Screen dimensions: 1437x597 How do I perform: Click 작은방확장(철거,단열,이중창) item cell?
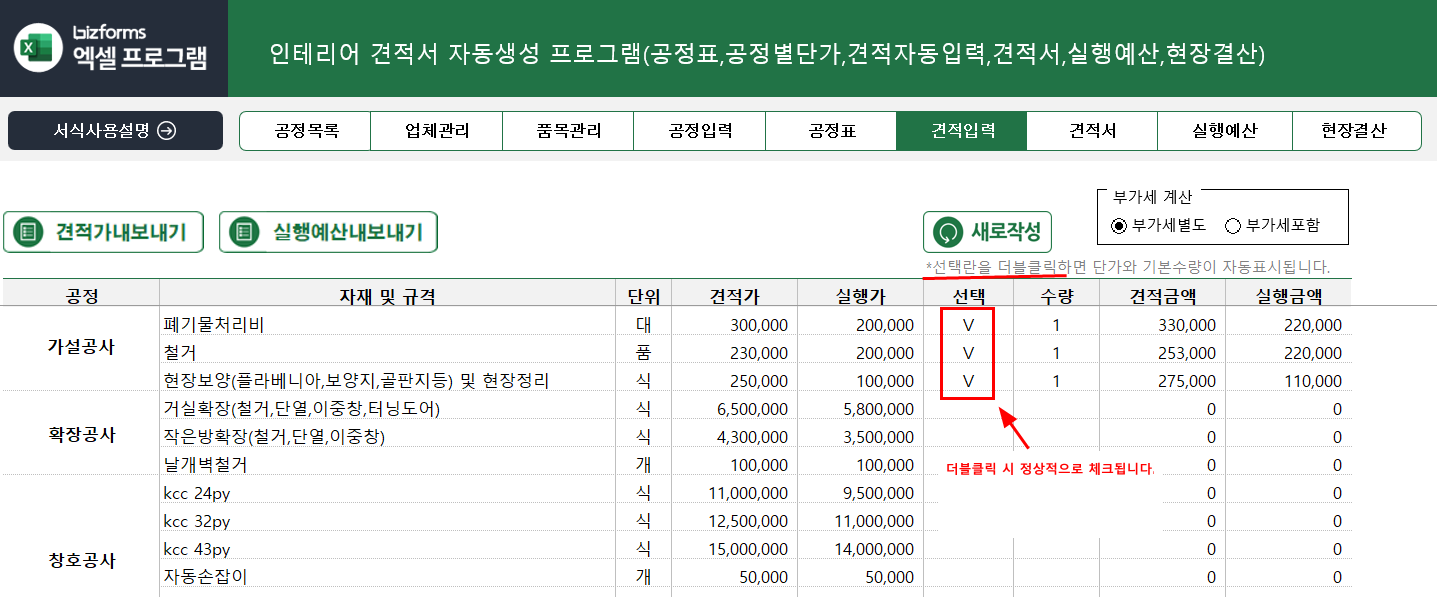tap(386, 436)
